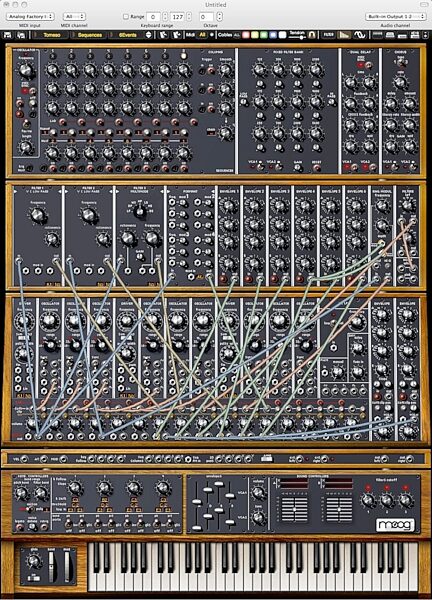432x600 pixels.
Task: Select the yellow cable color swatch
Action: click(x=255, y=35)
